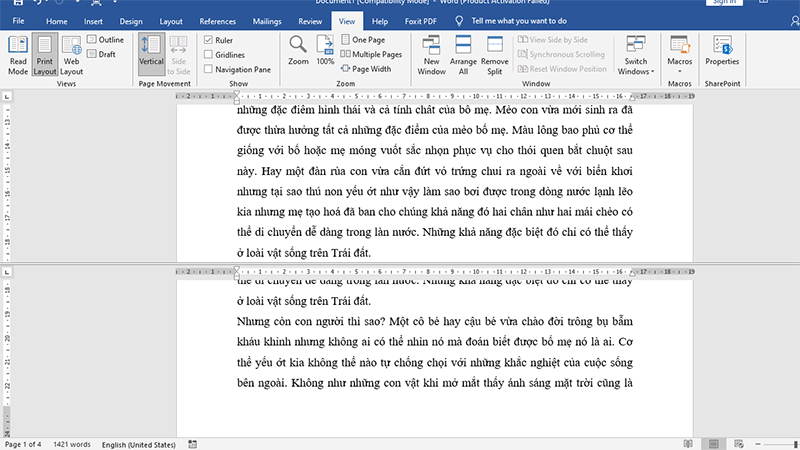Open the Mailings ribbon tab

264,20
